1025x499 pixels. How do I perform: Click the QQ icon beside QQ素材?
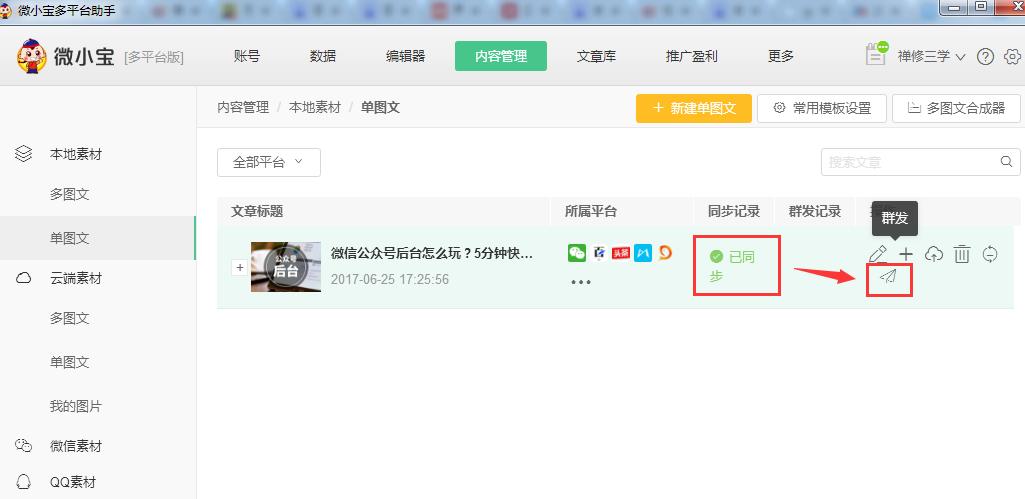tap(24, 482)
